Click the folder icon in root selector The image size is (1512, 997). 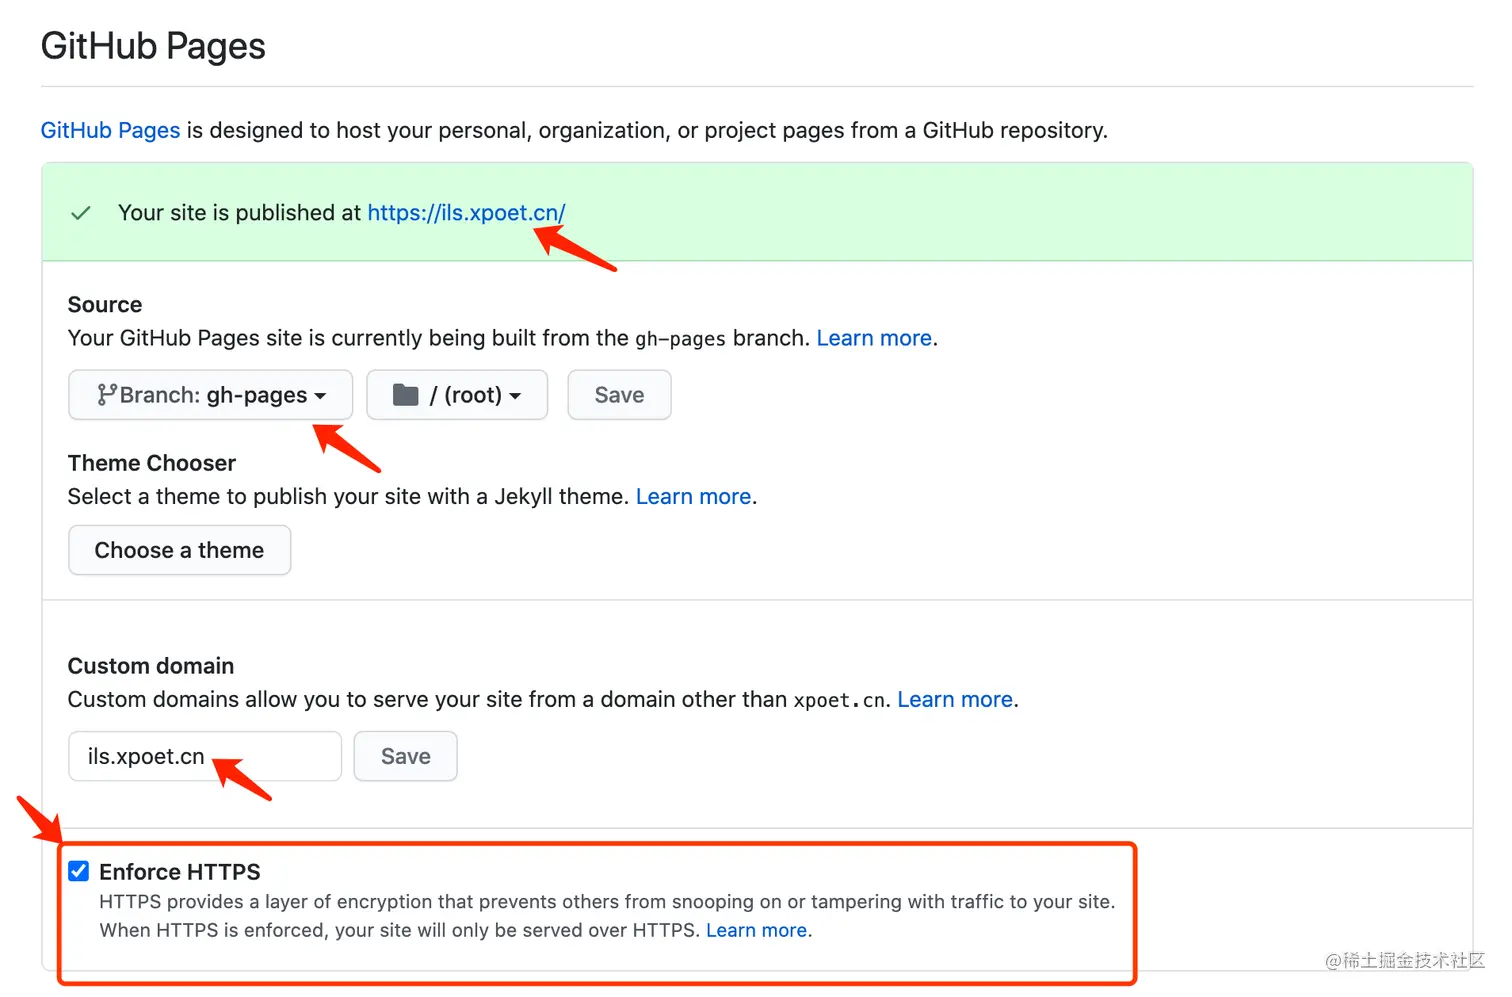click(405, 395)
